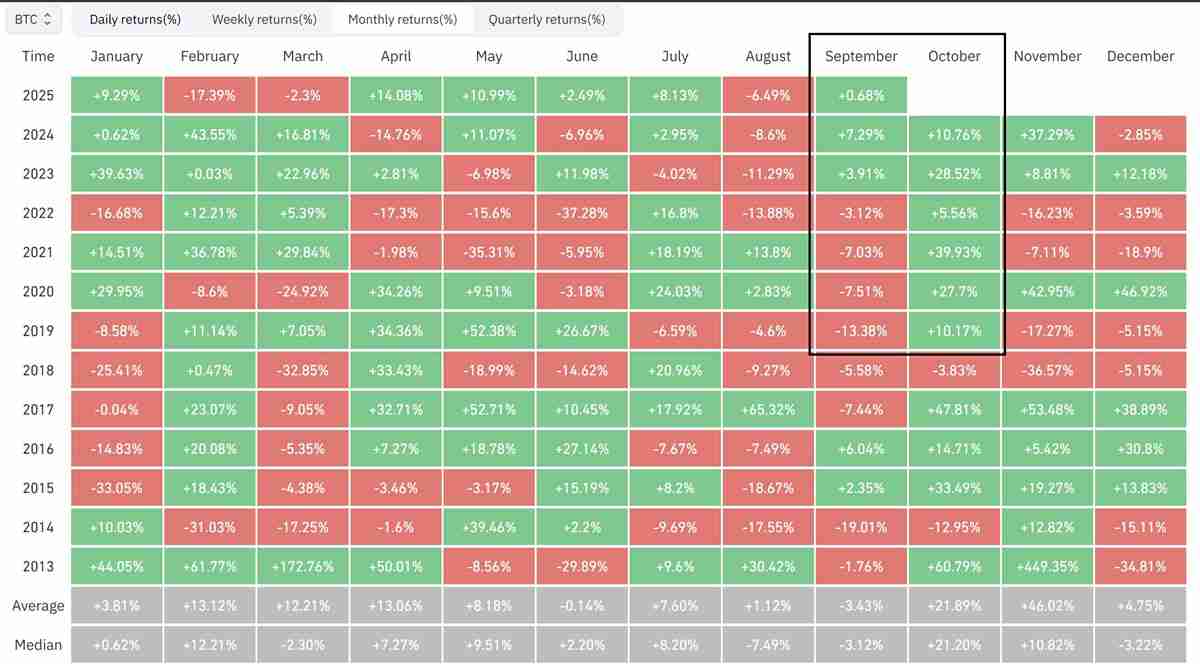Click the Average row January cell
Image resolution: width=1200 pixels, height=664 pixels.
tap(116, 605)
